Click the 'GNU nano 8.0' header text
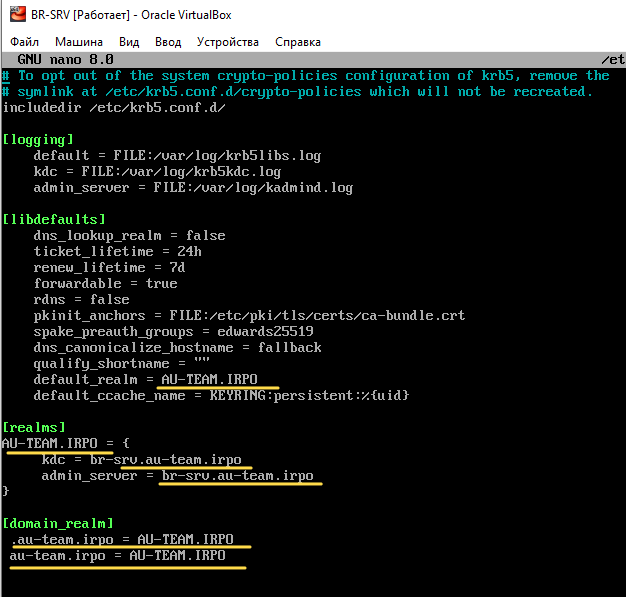 point(65,60)
